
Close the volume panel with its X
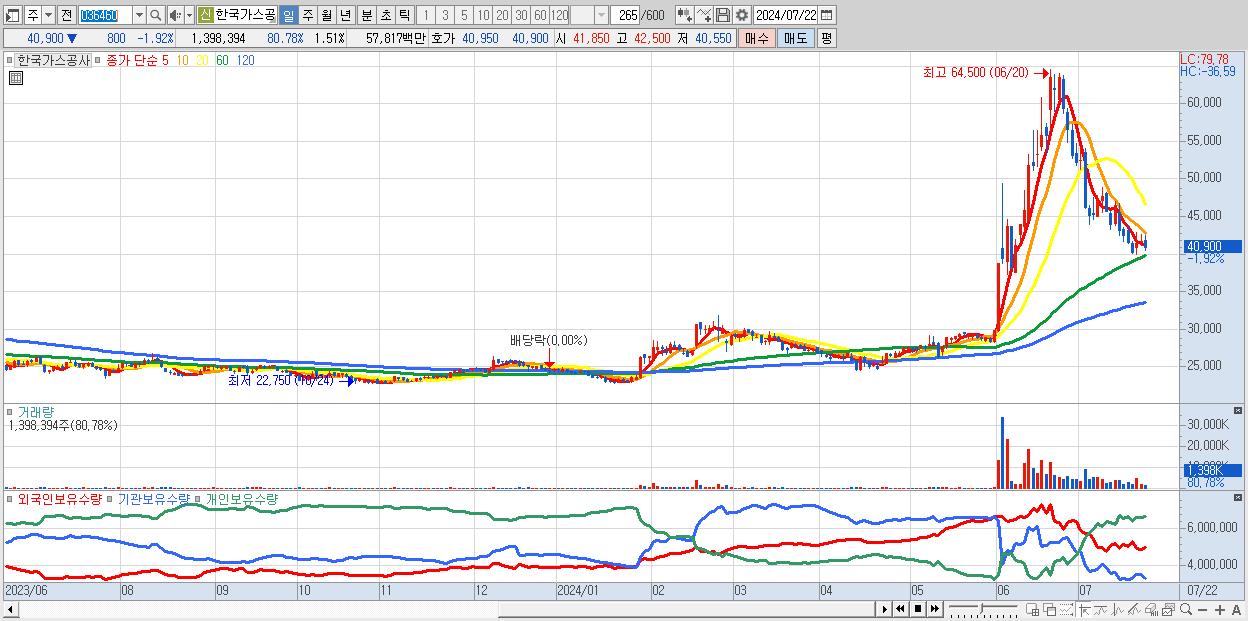(1238, 410)
